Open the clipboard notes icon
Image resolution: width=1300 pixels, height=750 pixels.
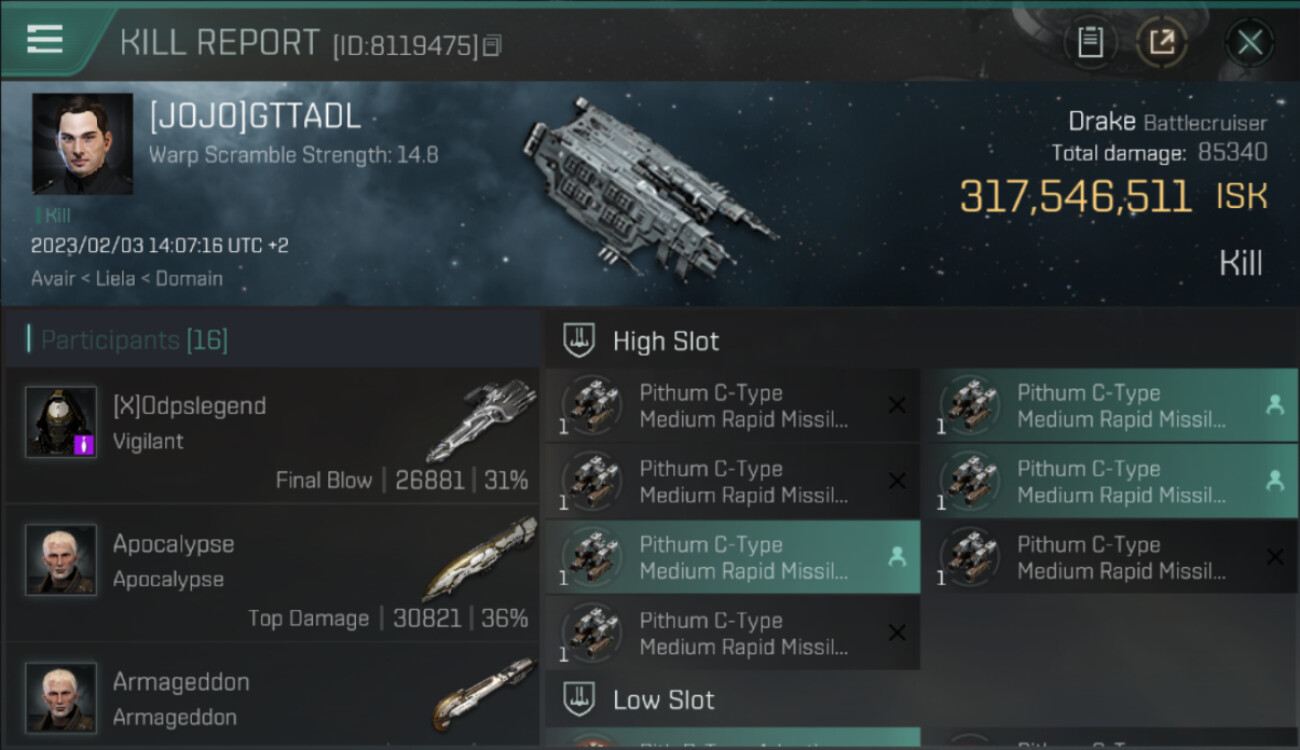click(1090, 42)
